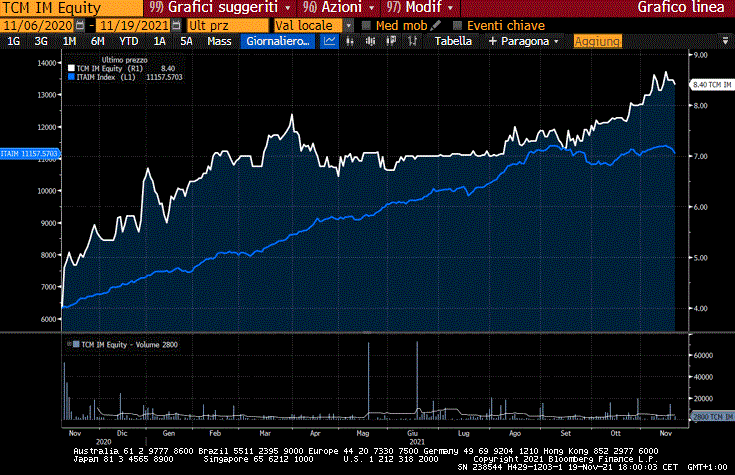The height and width of the screenshot is (475, 735).
Task: Click the end date field 11/19/2021
Action: 134,25
